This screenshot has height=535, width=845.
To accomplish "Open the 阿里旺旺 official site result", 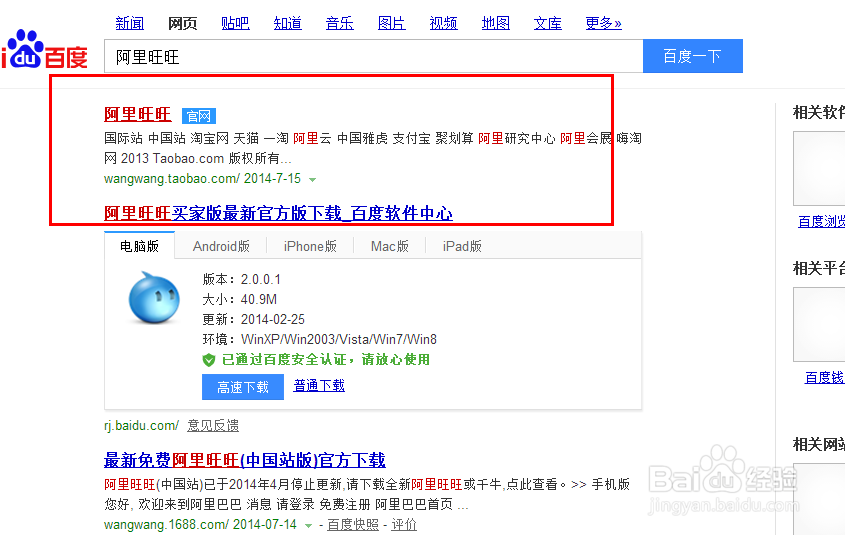I will pyautogui.click(x=137, y=114).
